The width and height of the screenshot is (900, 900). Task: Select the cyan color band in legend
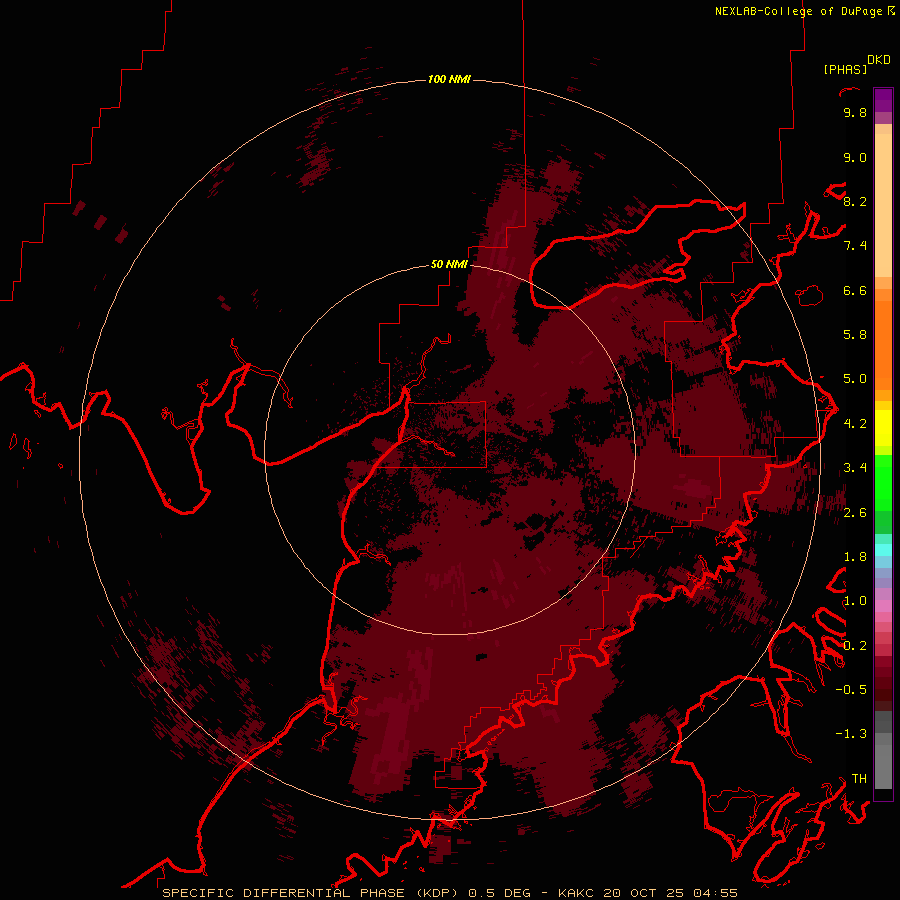click(883, 550)
